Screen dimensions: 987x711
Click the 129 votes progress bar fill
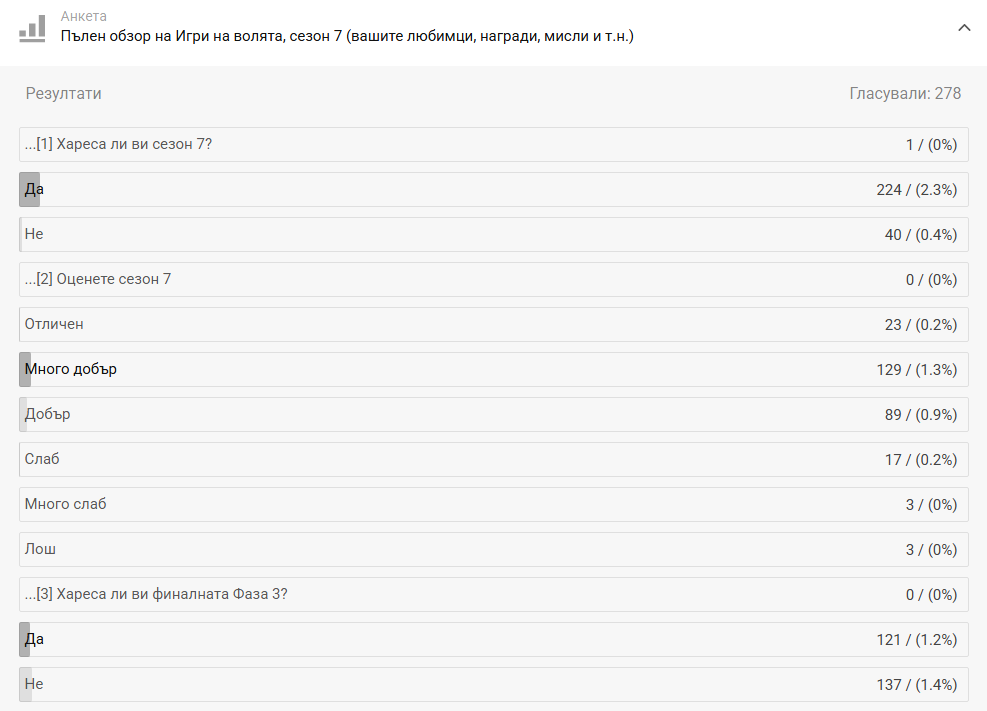tap(25, 370)
